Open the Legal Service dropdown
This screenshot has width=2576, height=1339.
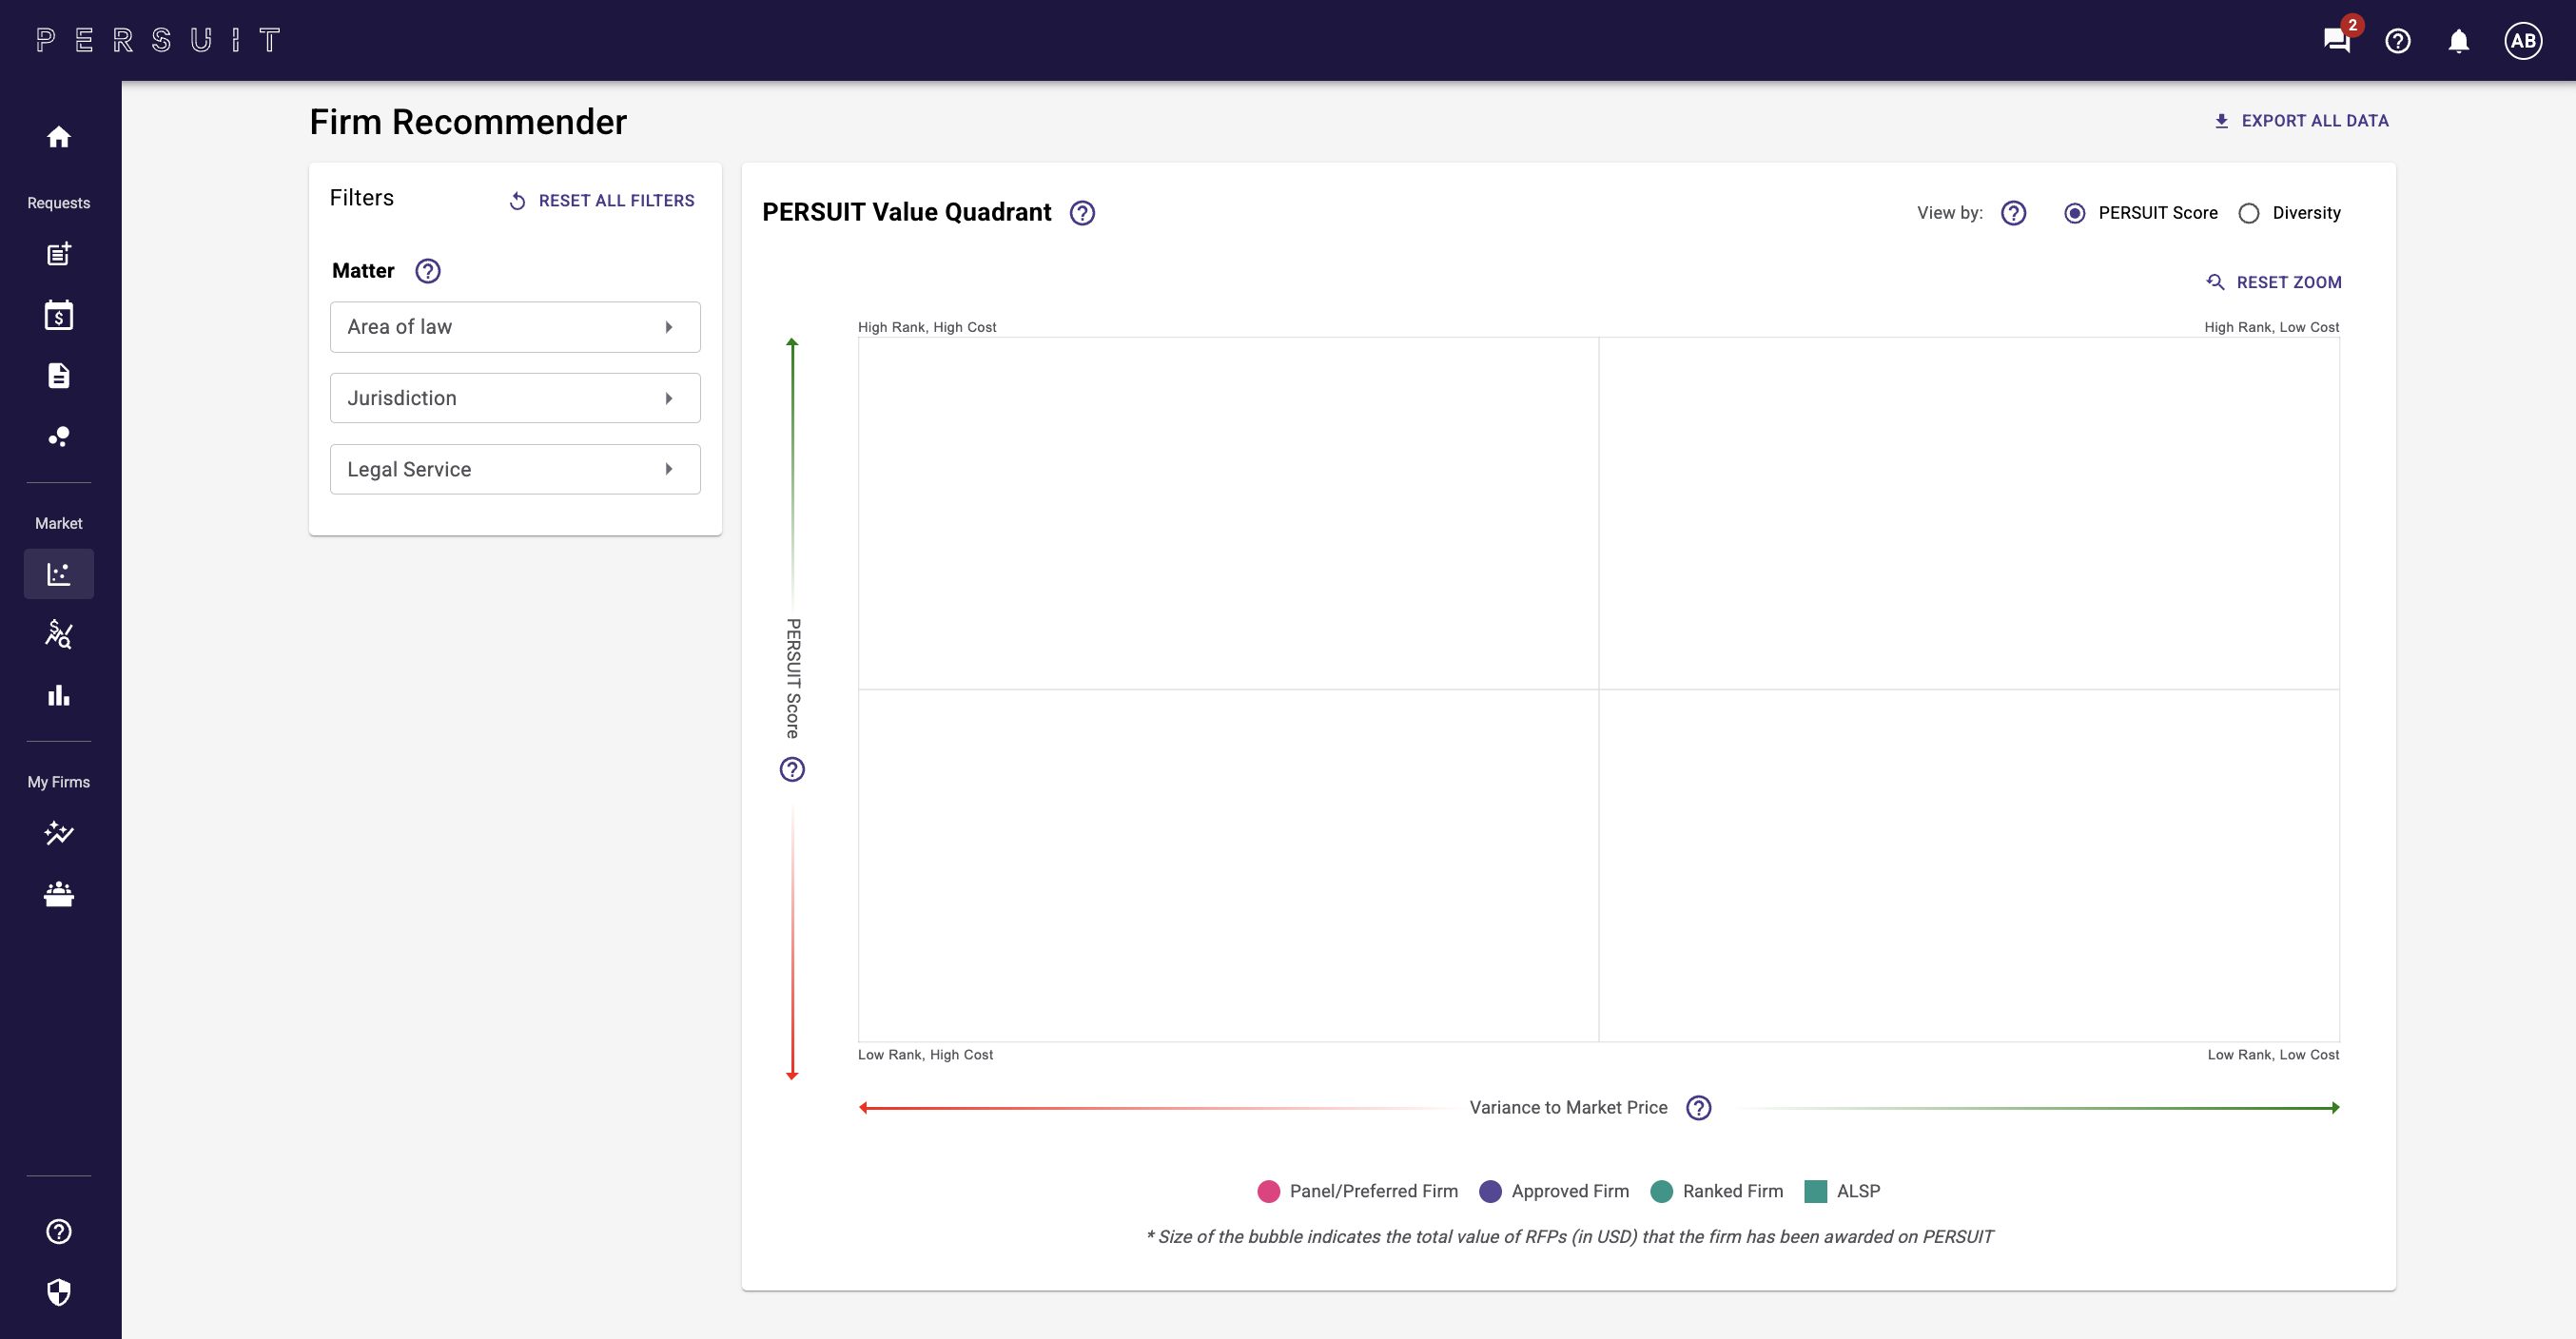click(515, 469)
